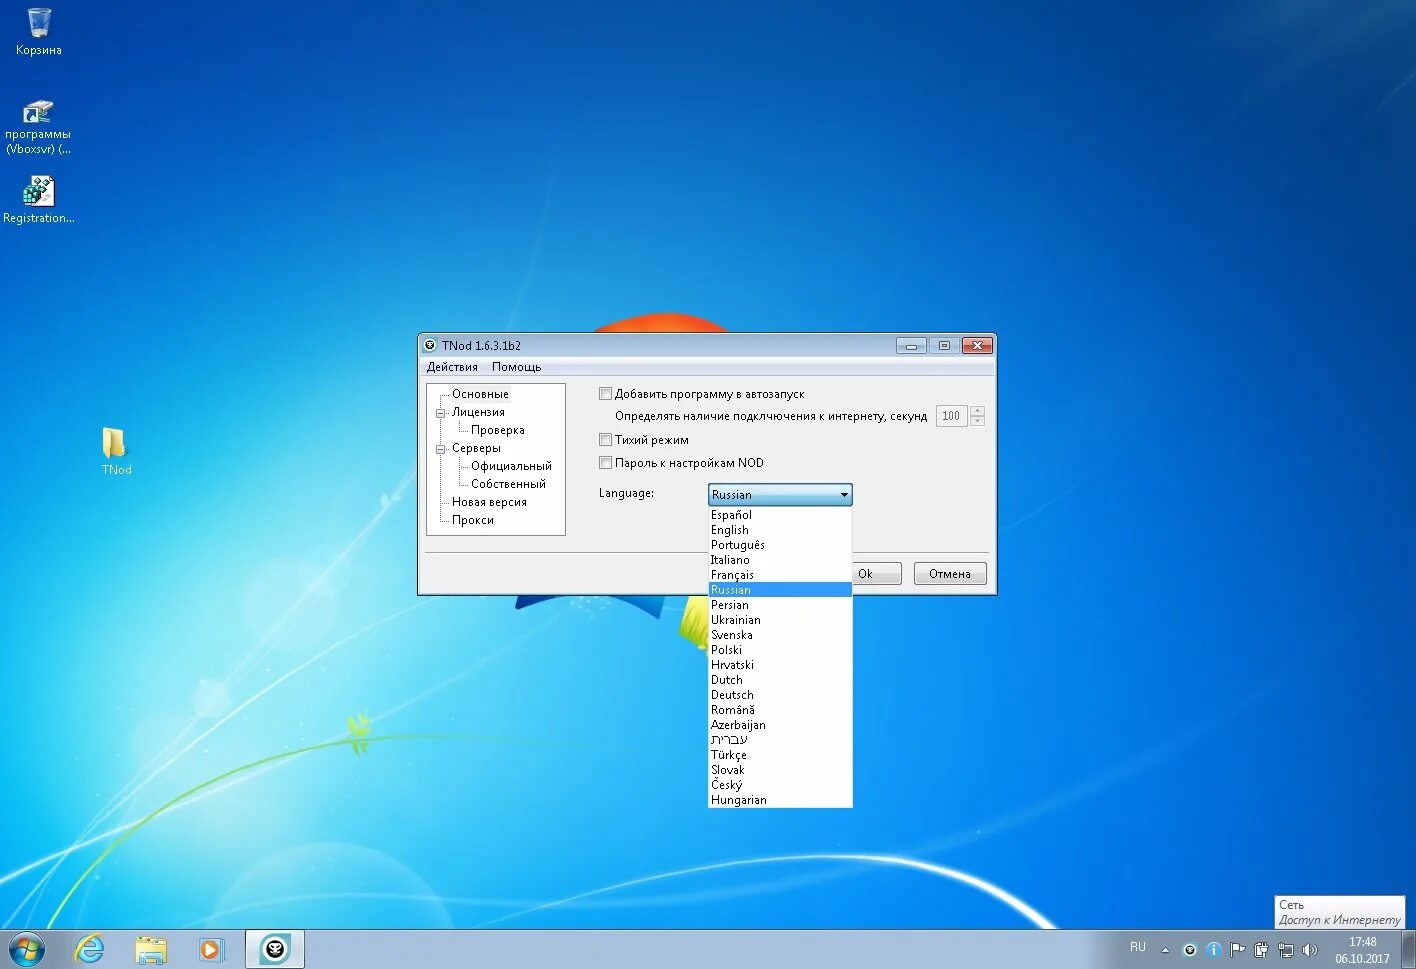This screenshot has width=1416, height=969.
Task: Open Windows Explorer from the taskbar
Action: [x=151, y=949]
